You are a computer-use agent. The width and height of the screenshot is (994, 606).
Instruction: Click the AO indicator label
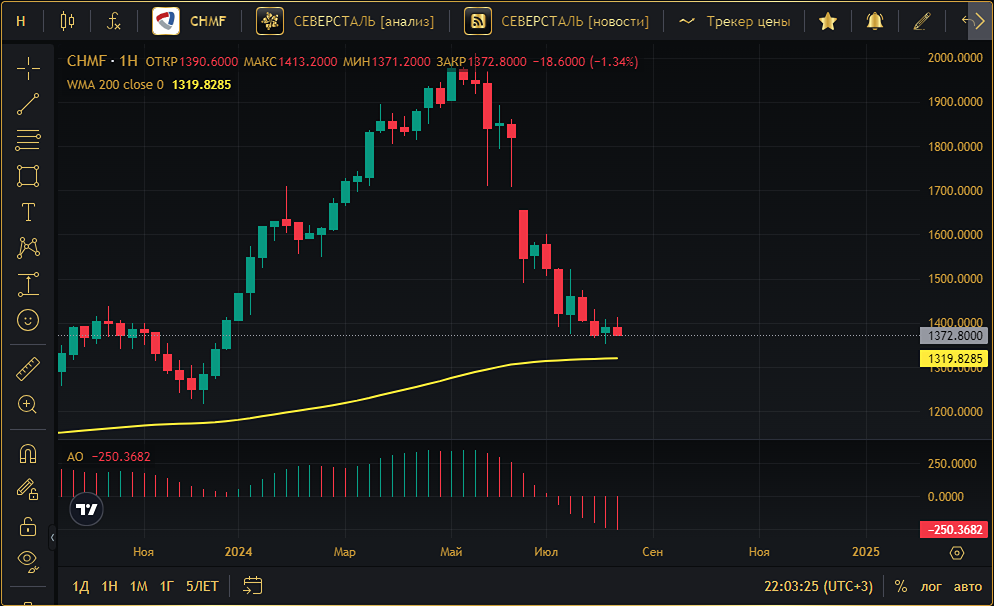(75, 456)
